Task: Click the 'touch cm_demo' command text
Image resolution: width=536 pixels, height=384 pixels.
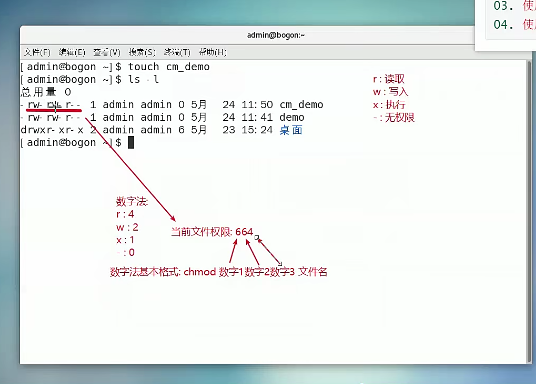Action: (169, 67)
